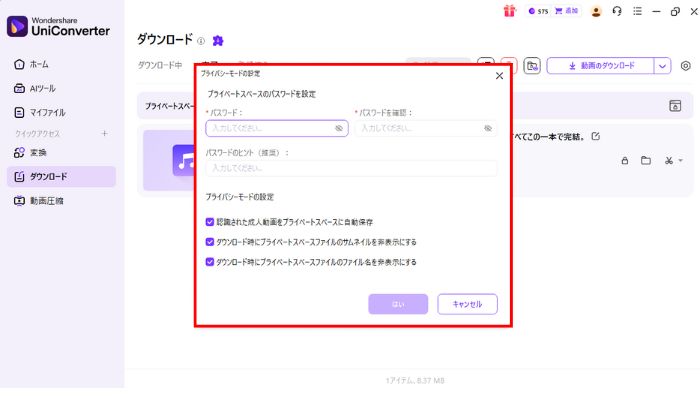Click the lock icon on the file row
This screenshot has height=400, width=700.
coord(625,160)
